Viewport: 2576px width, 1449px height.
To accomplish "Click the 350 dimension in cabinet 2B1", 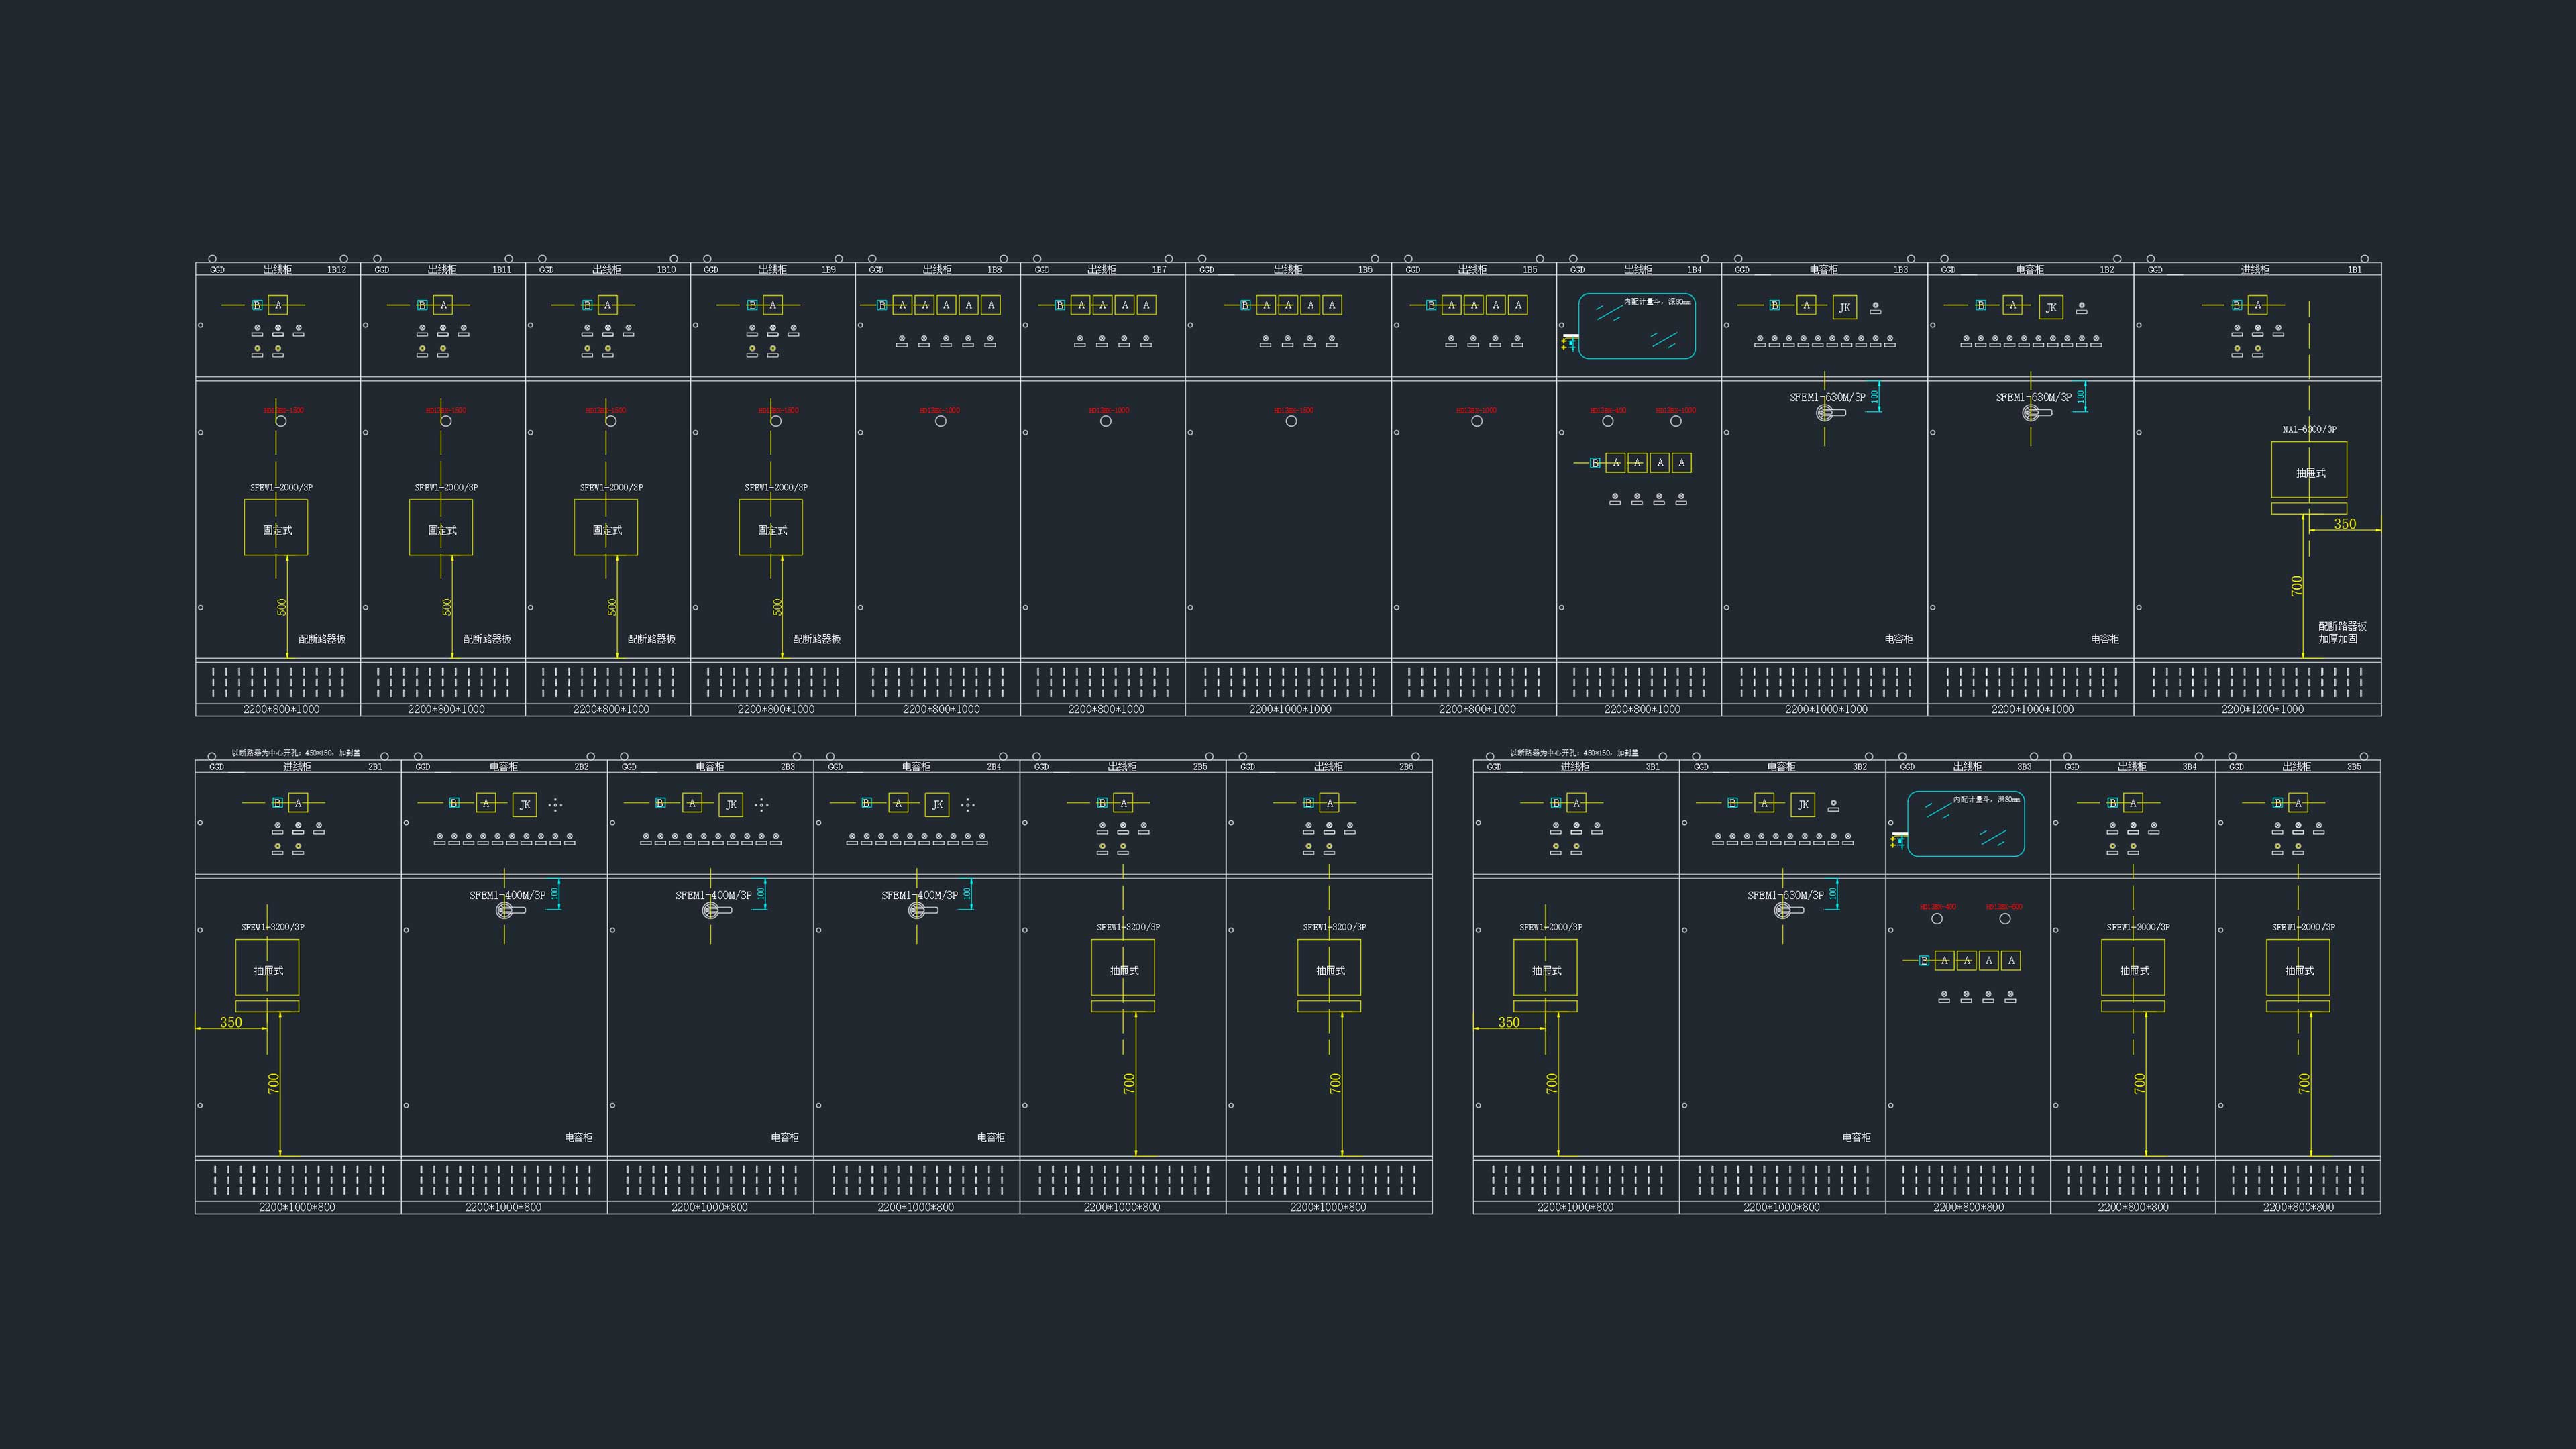I will tap(230, 1022).
